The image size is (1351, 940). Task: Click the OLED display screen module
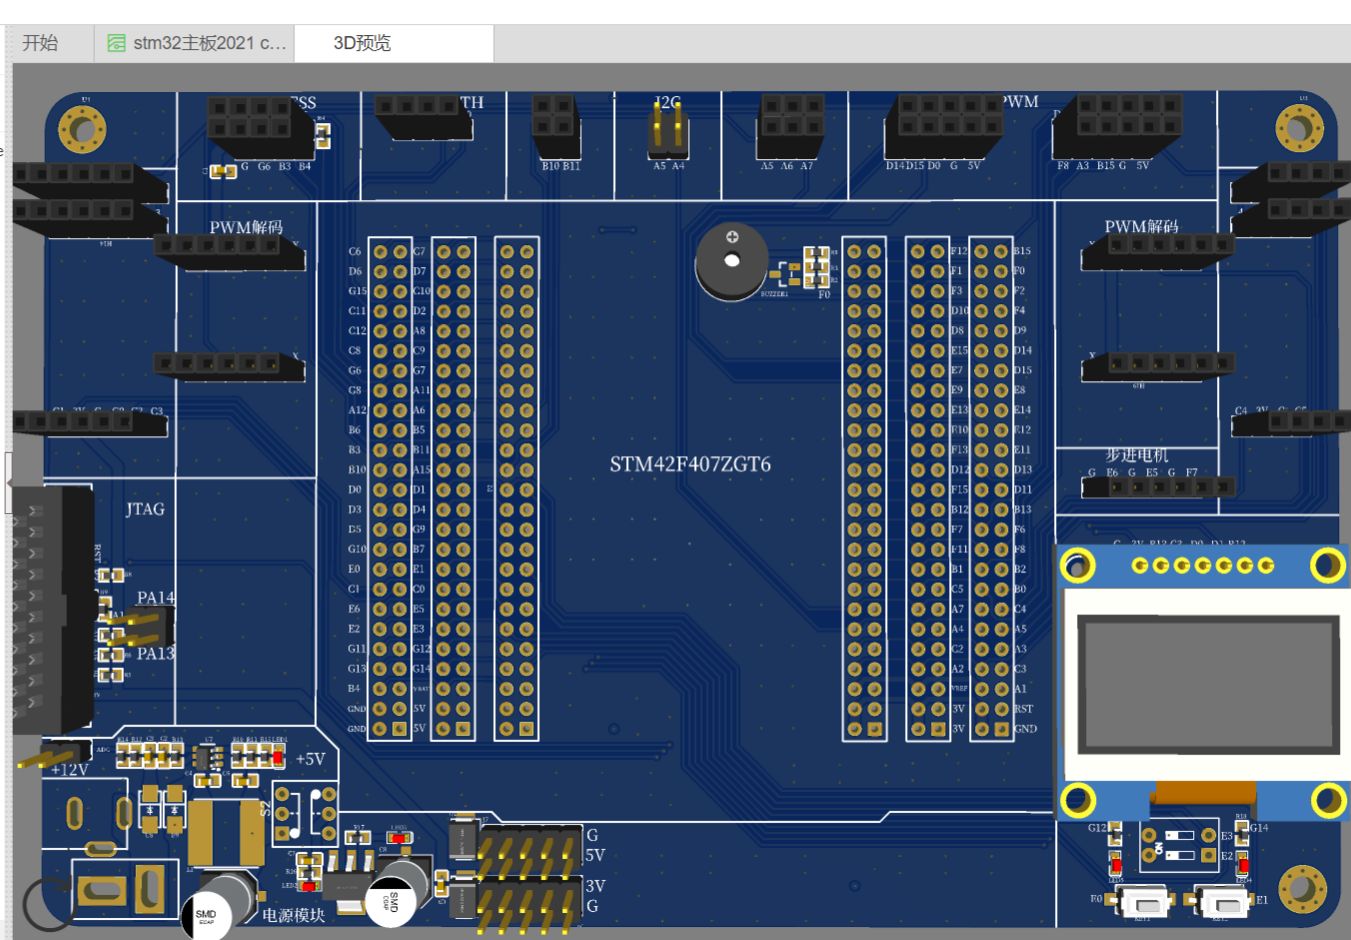[x=1207, y=685]
